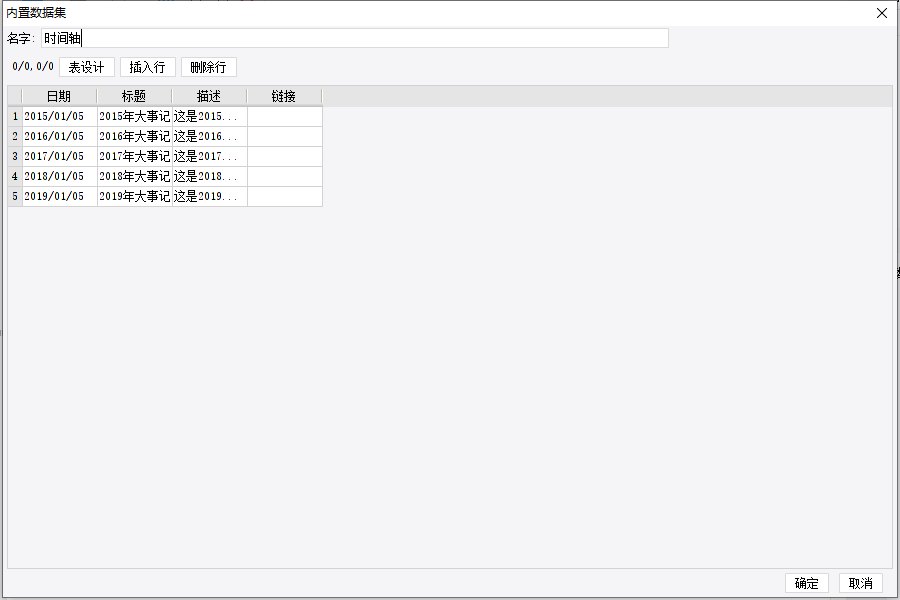Click the description cell 这是2015...
Screen dimensions: 900x600
(x=210, y=117)
